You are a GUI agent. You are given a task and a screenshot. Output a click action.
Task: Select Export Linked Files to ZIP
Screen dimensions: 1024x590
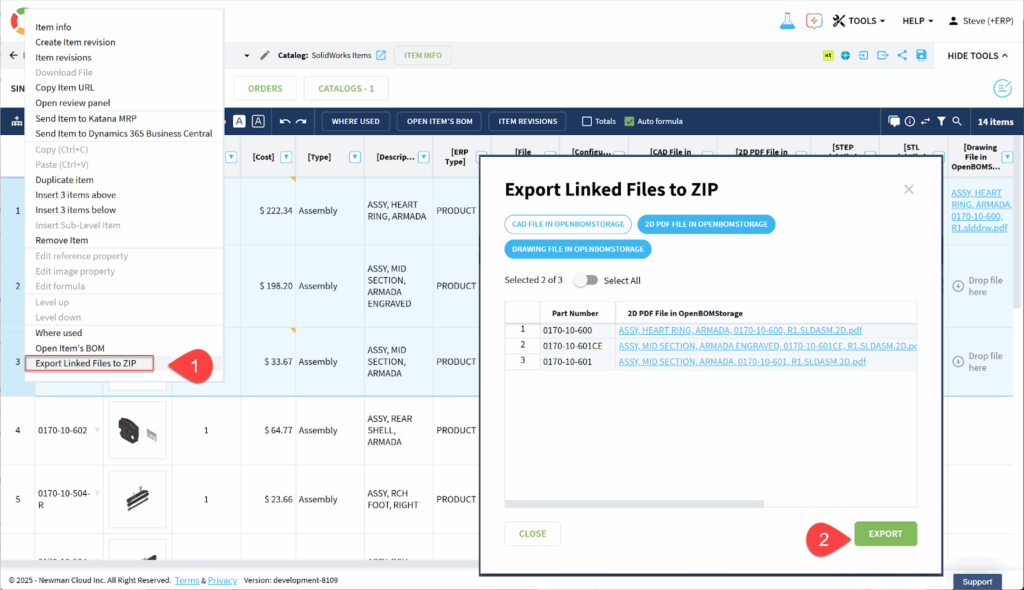pos(86,363)
